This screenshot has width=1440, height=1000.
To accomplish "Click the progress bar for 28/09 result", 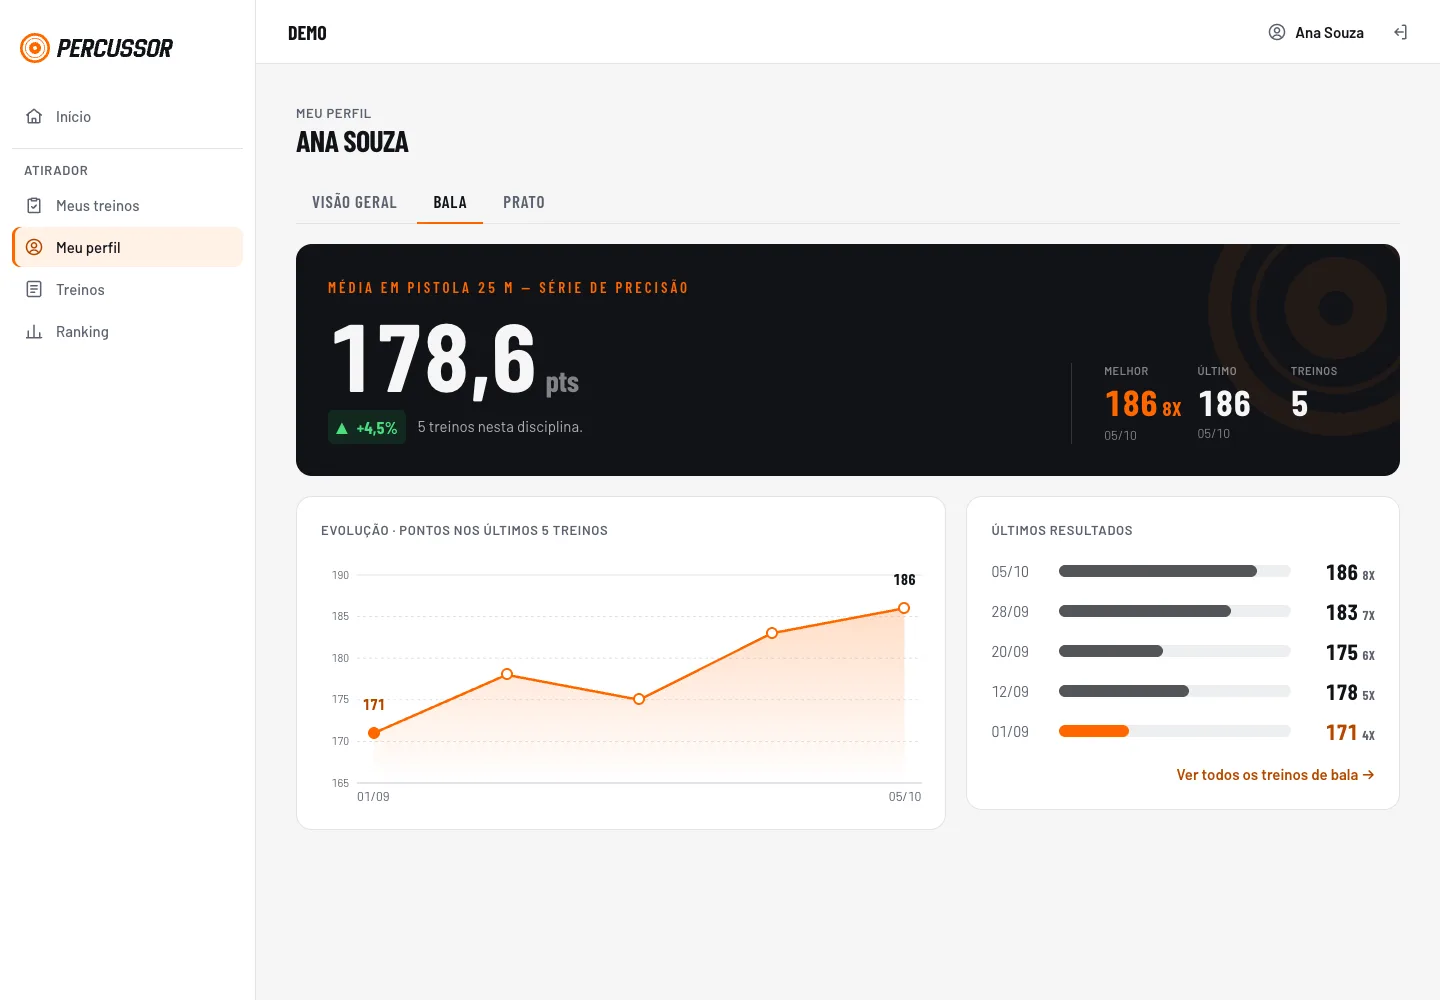I will (x=1175, y=612).
